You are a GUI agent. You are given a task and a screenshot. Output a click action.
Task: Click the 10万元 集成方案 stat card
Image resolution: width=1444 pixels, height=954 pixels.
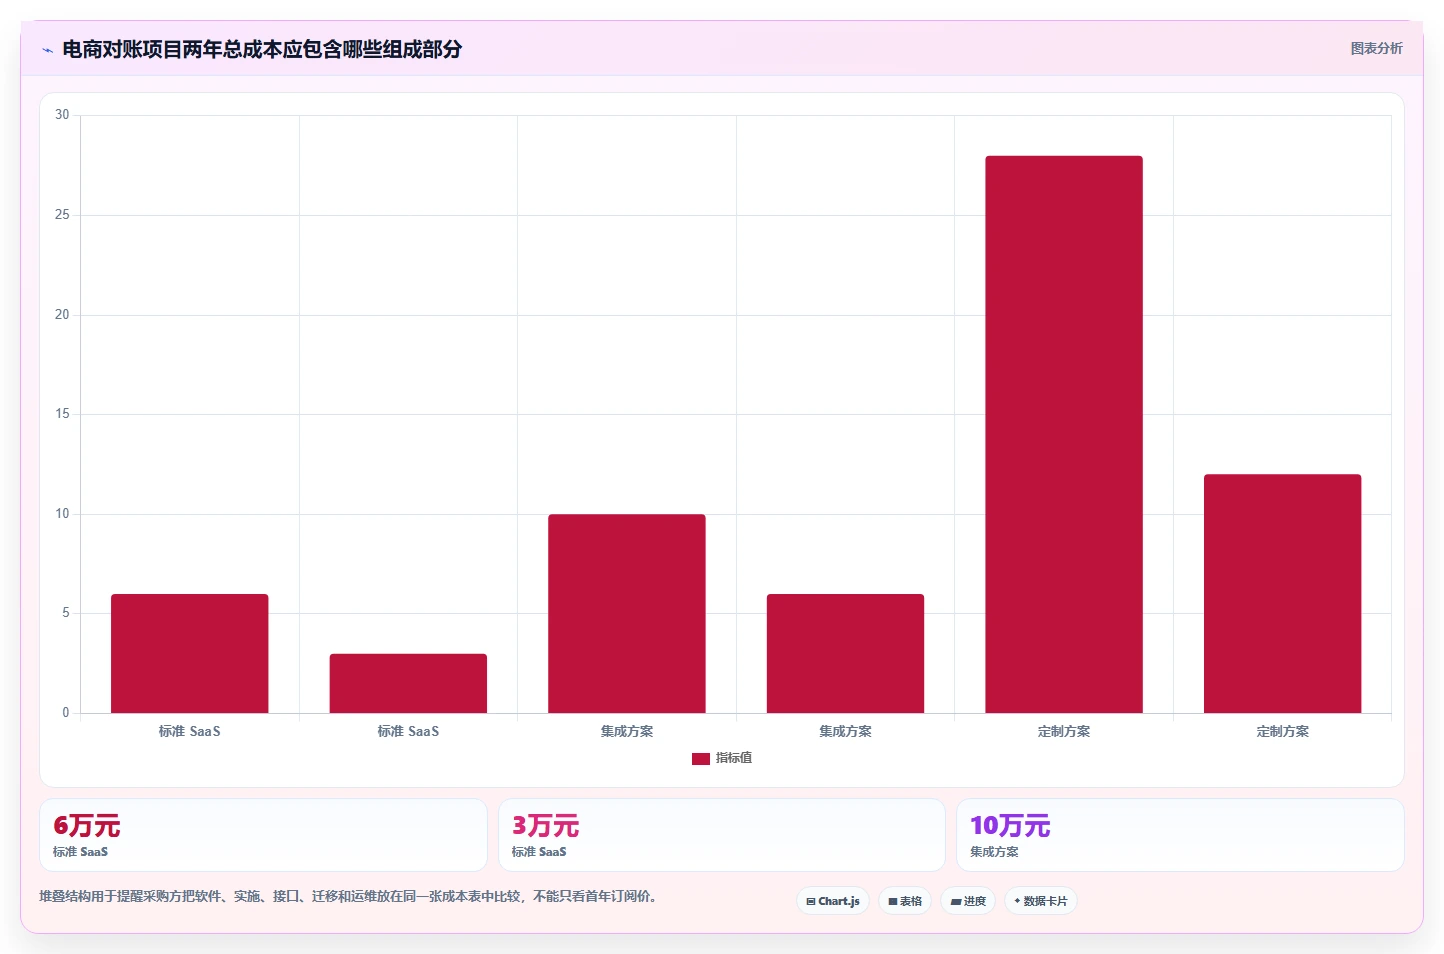tap(1180, 835)
